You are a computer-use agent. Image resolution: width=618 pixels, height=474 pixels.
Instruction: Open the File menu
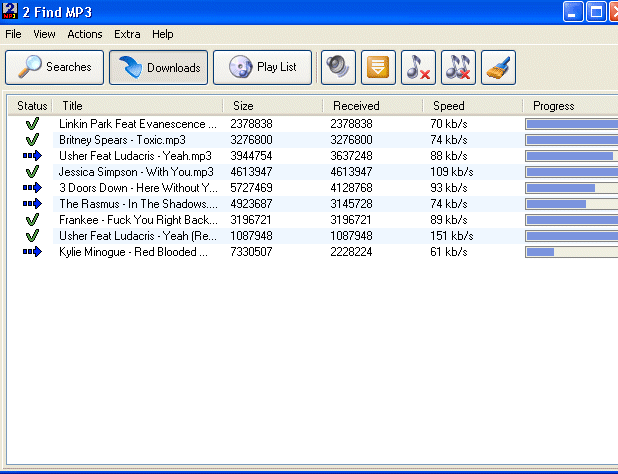[13, 34]
